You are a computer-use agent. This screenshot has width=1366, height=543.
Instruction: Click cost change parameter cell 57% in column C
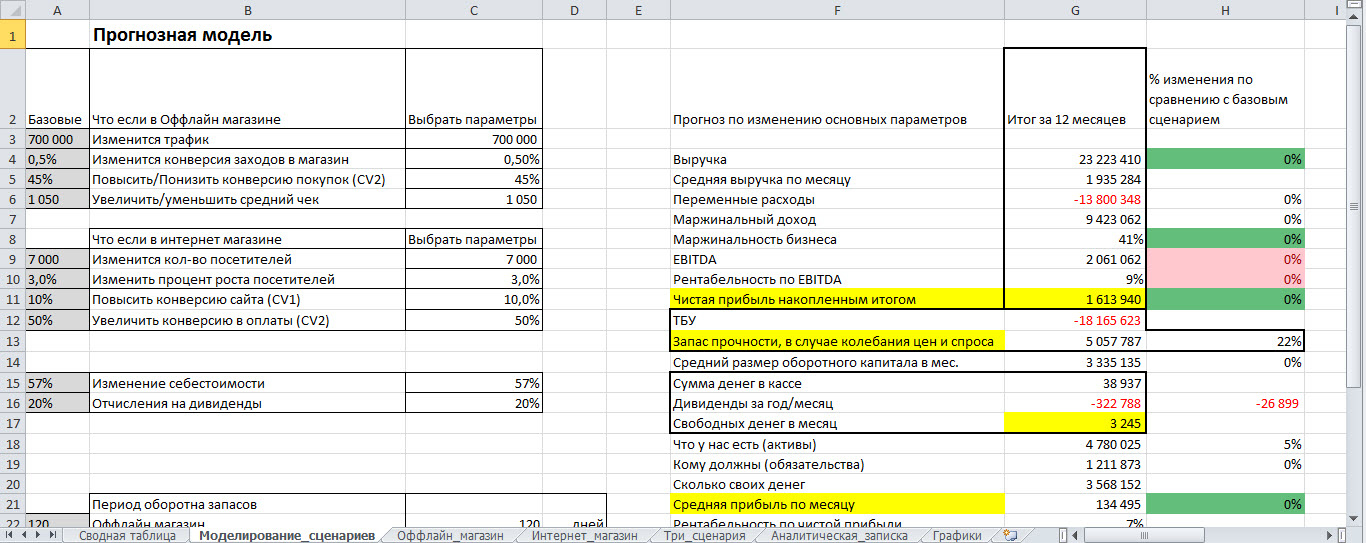(x=474, y=383)
